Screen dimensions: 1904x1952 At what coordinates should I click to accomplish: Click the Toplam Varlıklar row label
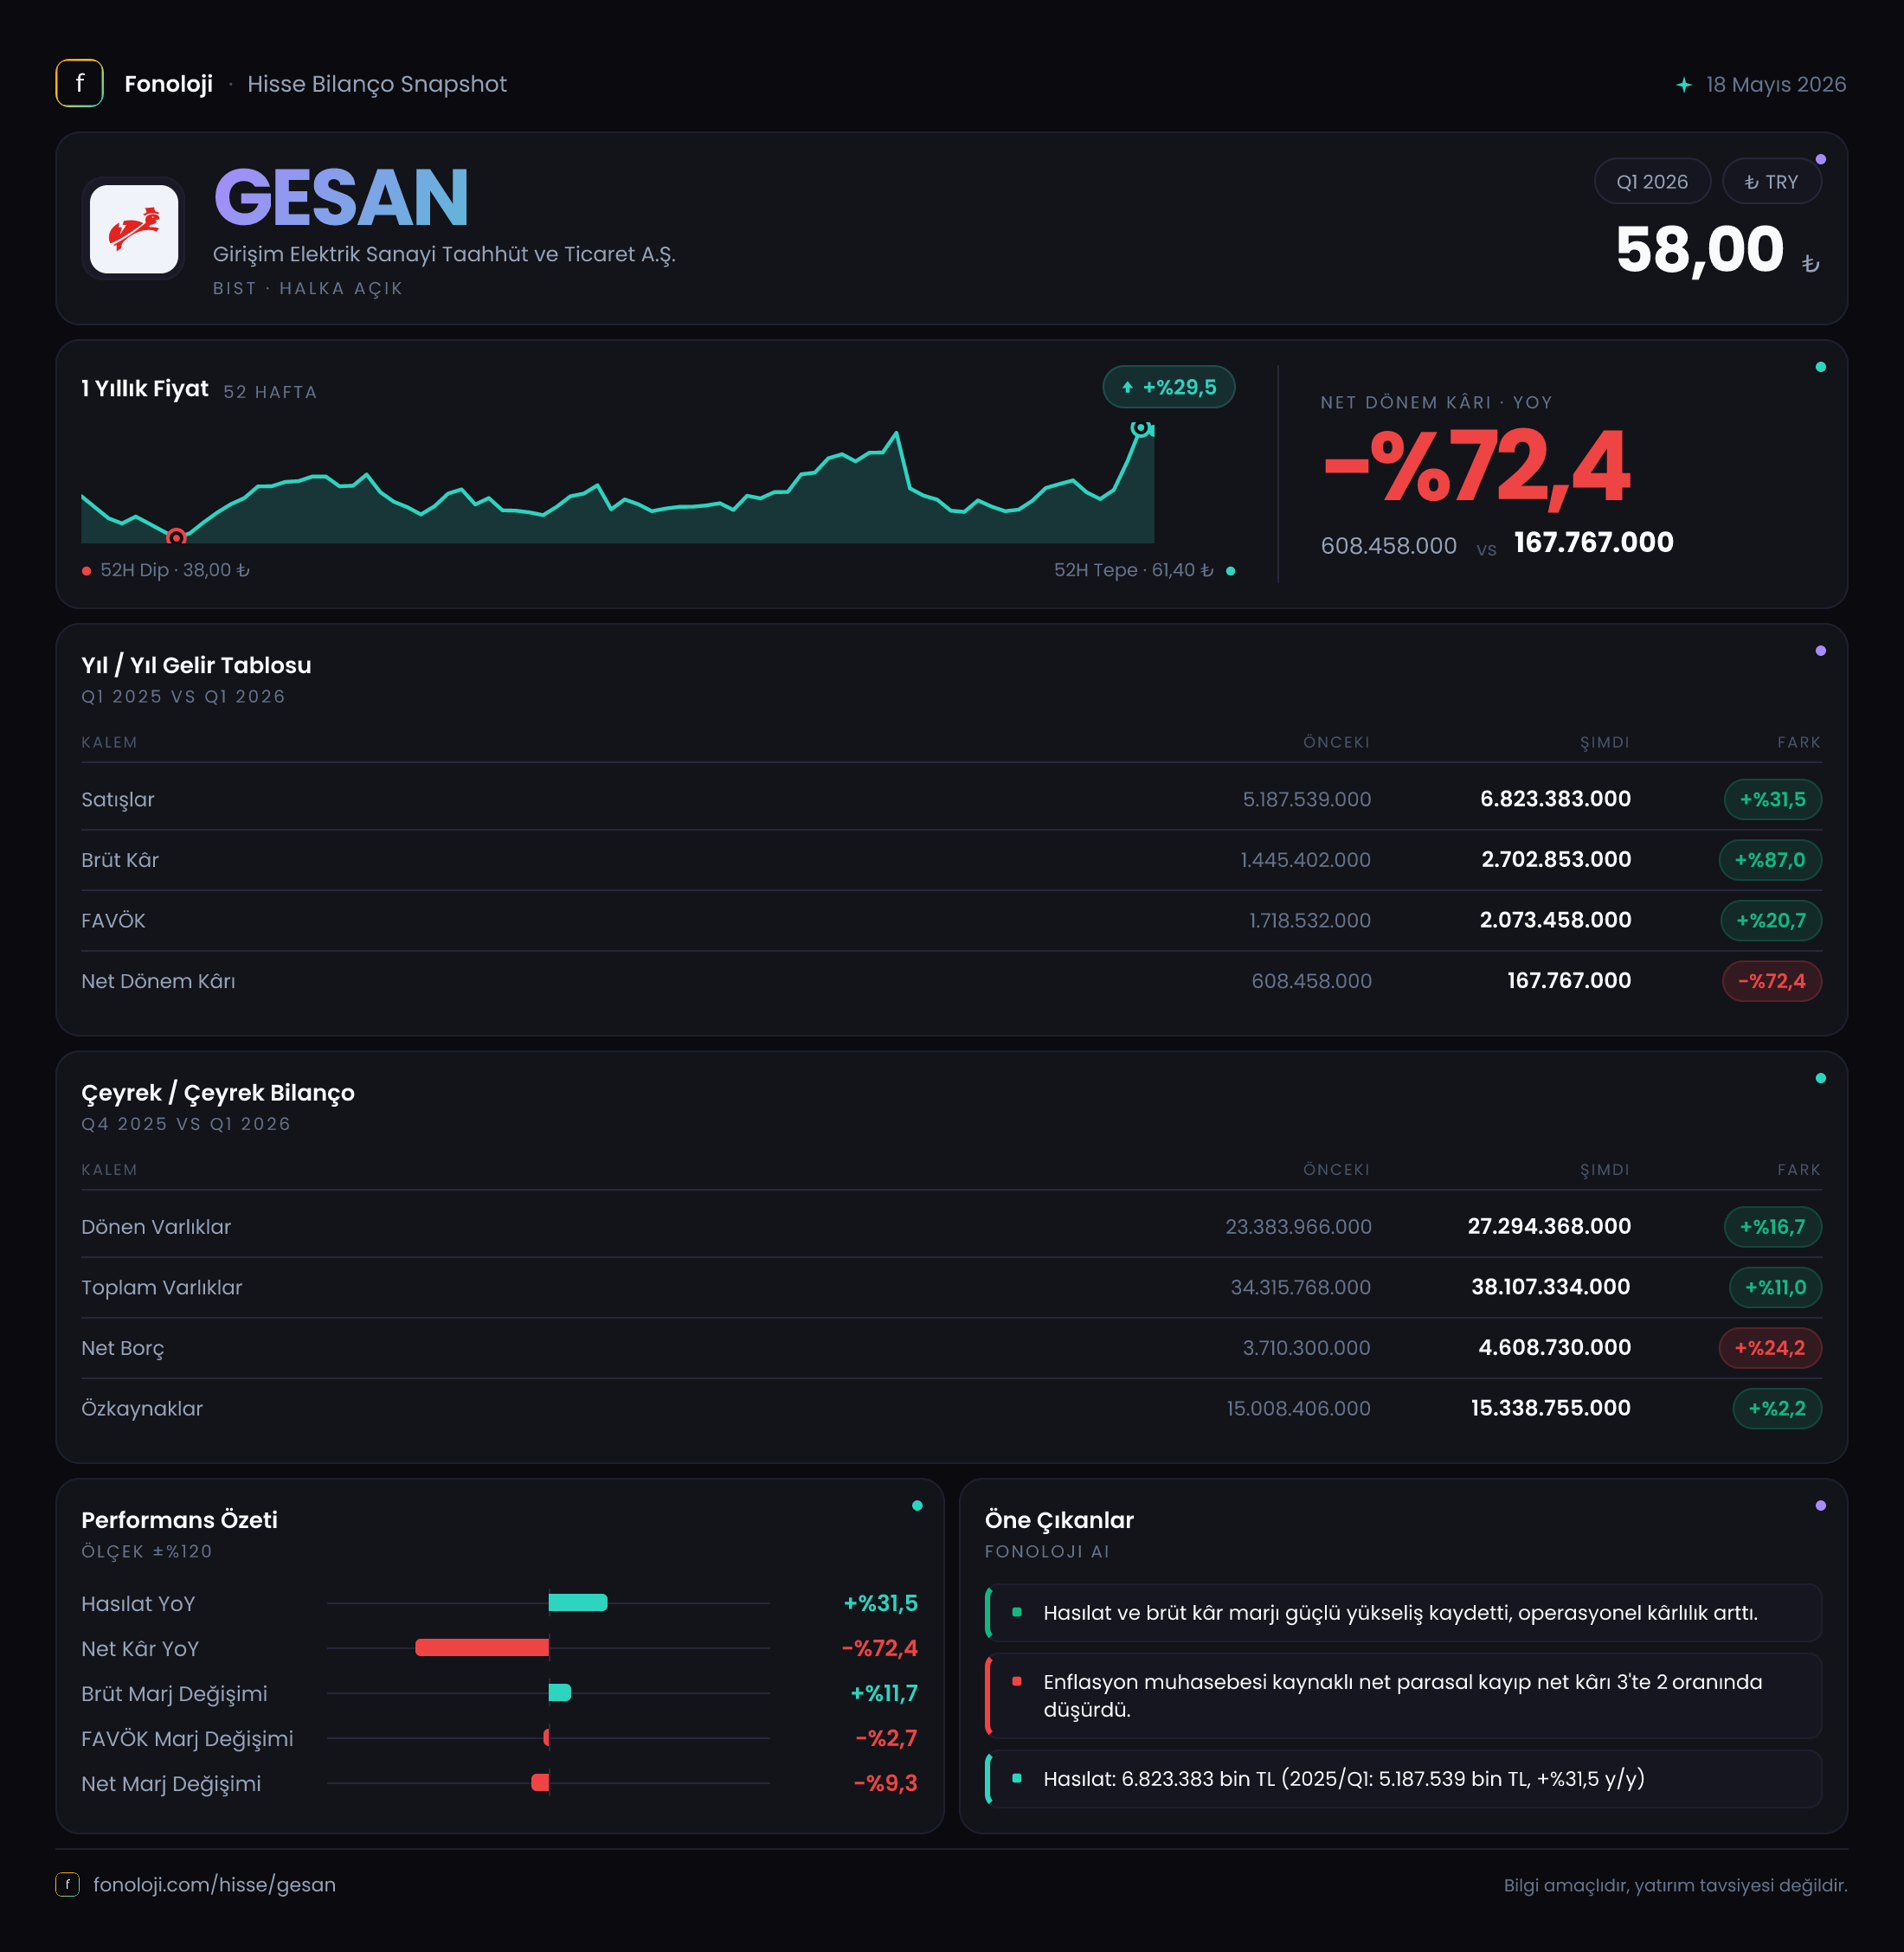(x=162, y=1288)
